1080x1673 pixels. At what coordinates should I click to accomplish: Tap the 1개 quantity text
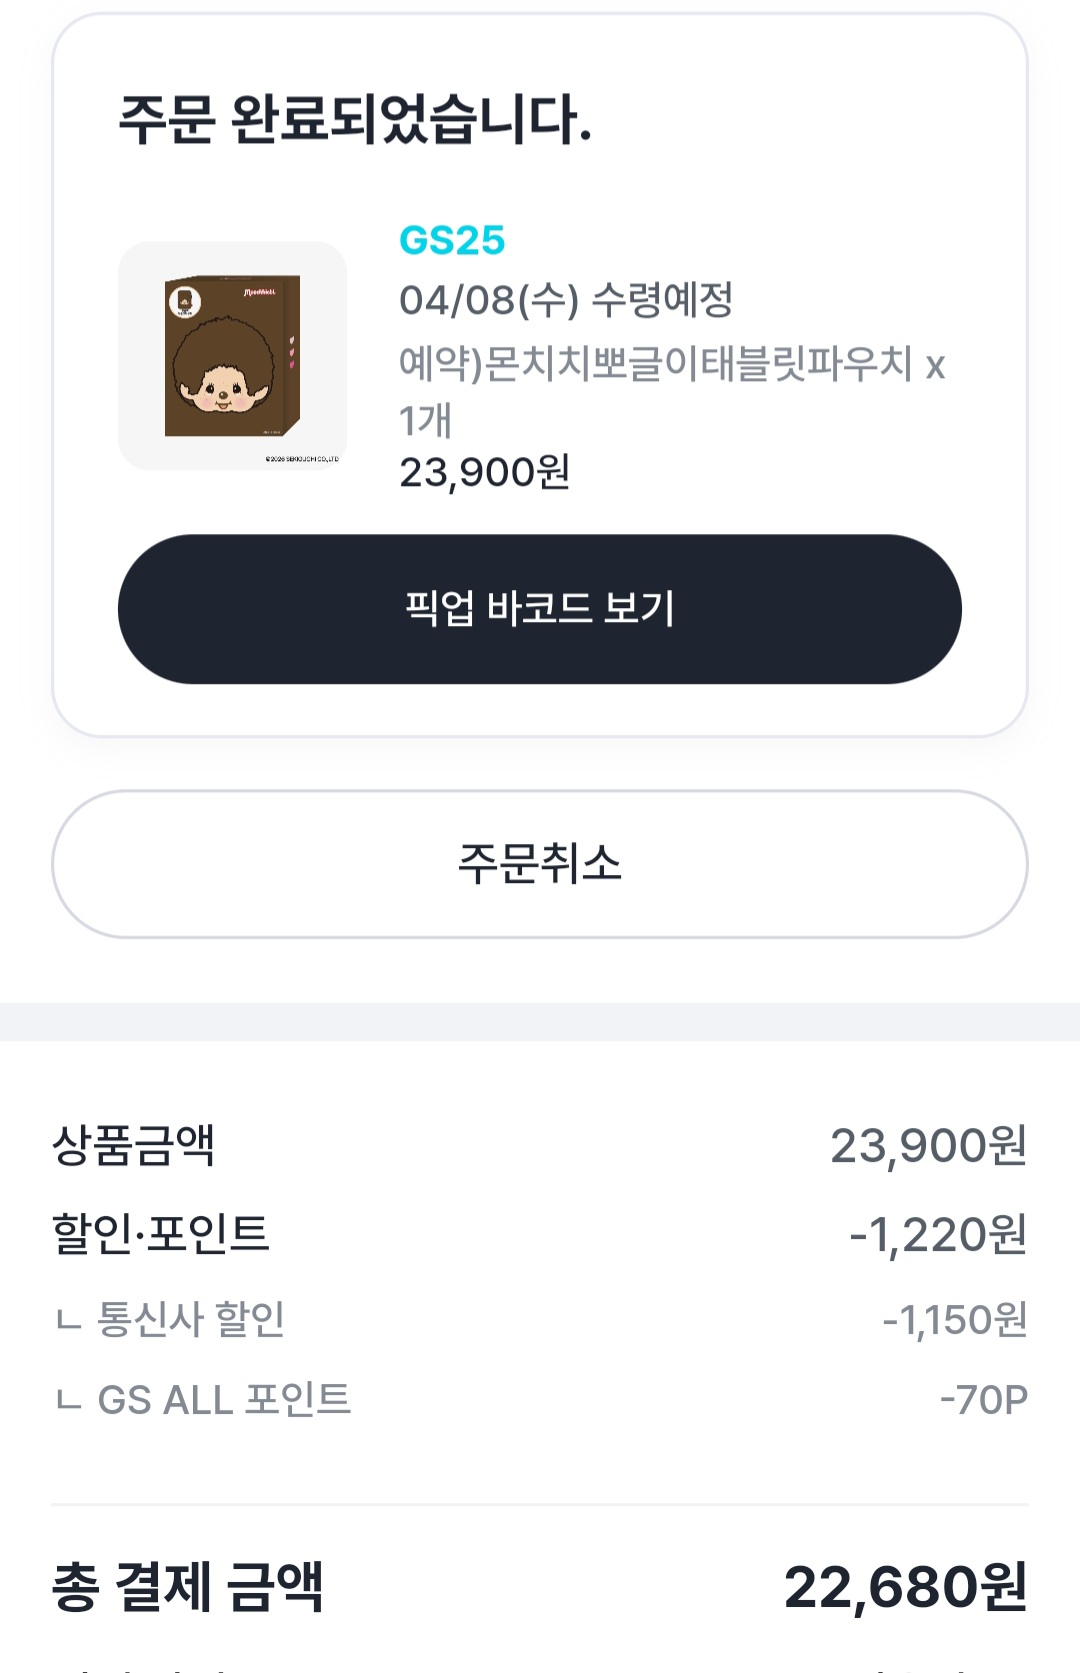coord(426,420)
